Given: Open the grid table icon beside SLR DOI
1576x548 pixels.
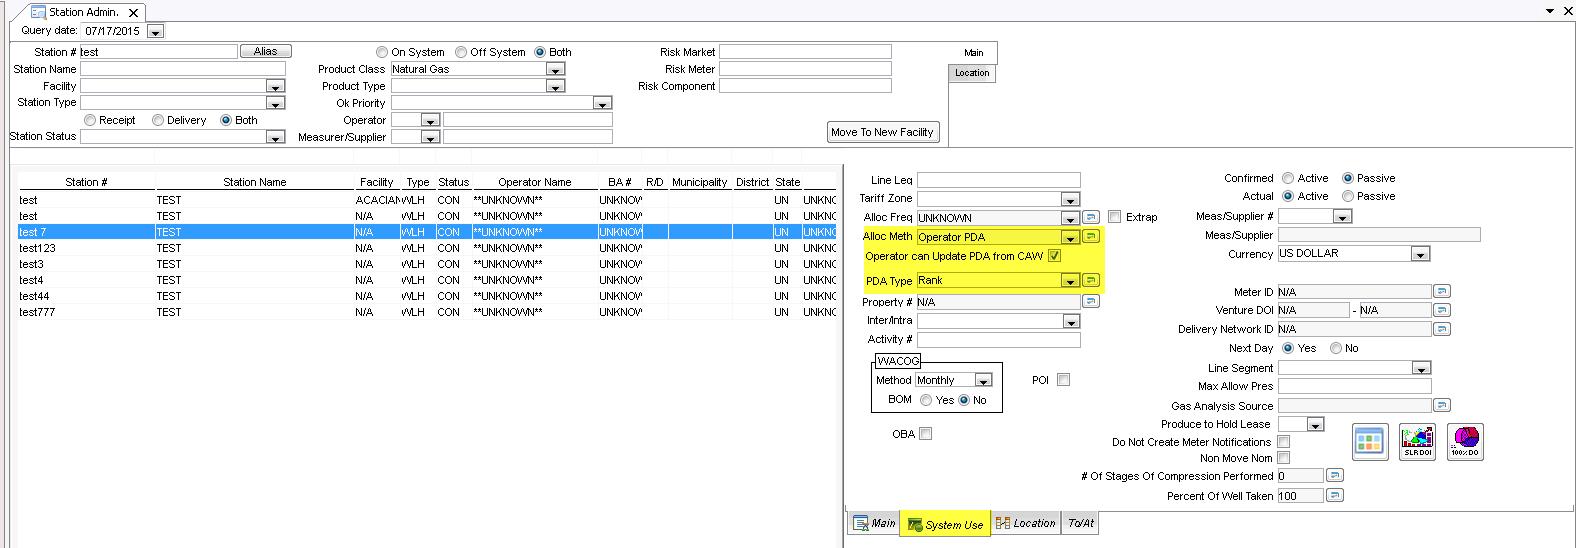Looking at the screenshot, I should [x=1370, y=441].
